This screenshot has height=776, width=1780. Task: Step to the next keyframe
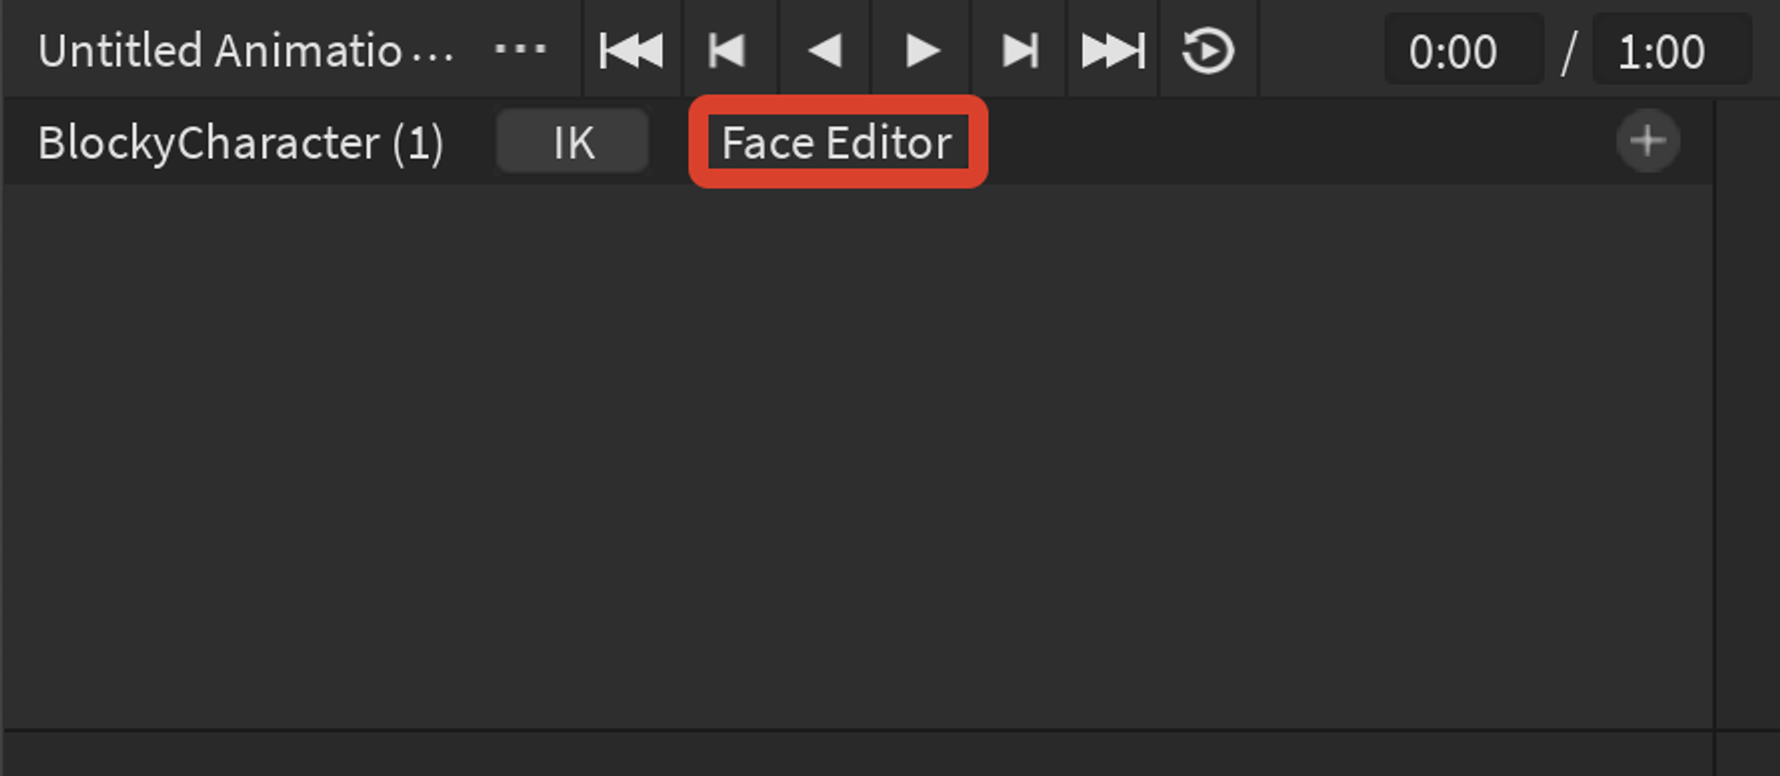[1019, 50]
